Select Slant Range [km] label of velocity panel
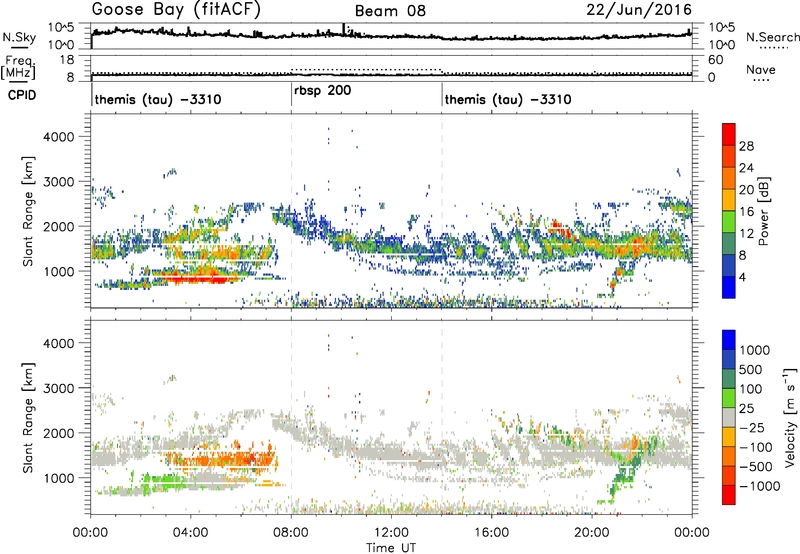Screen dimensions: 800x554 (x=29, y=418)
